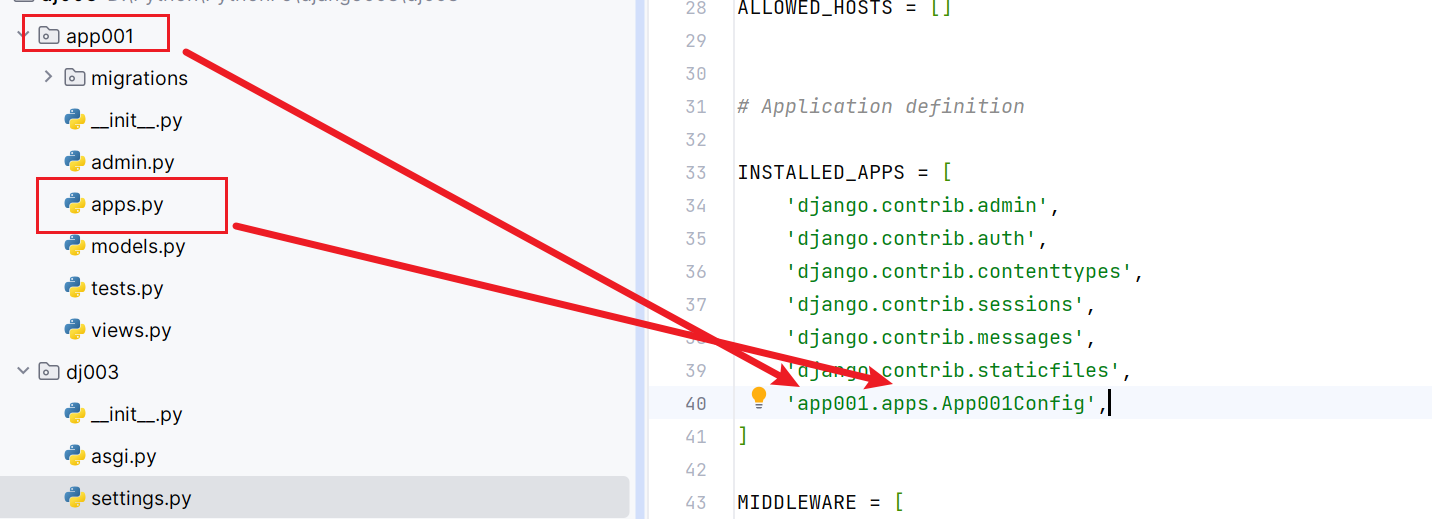This screenshot has height=519, width=1432.
Task: Click 'app001.apps.App001Config' string
Action: (x=941, y=403)
